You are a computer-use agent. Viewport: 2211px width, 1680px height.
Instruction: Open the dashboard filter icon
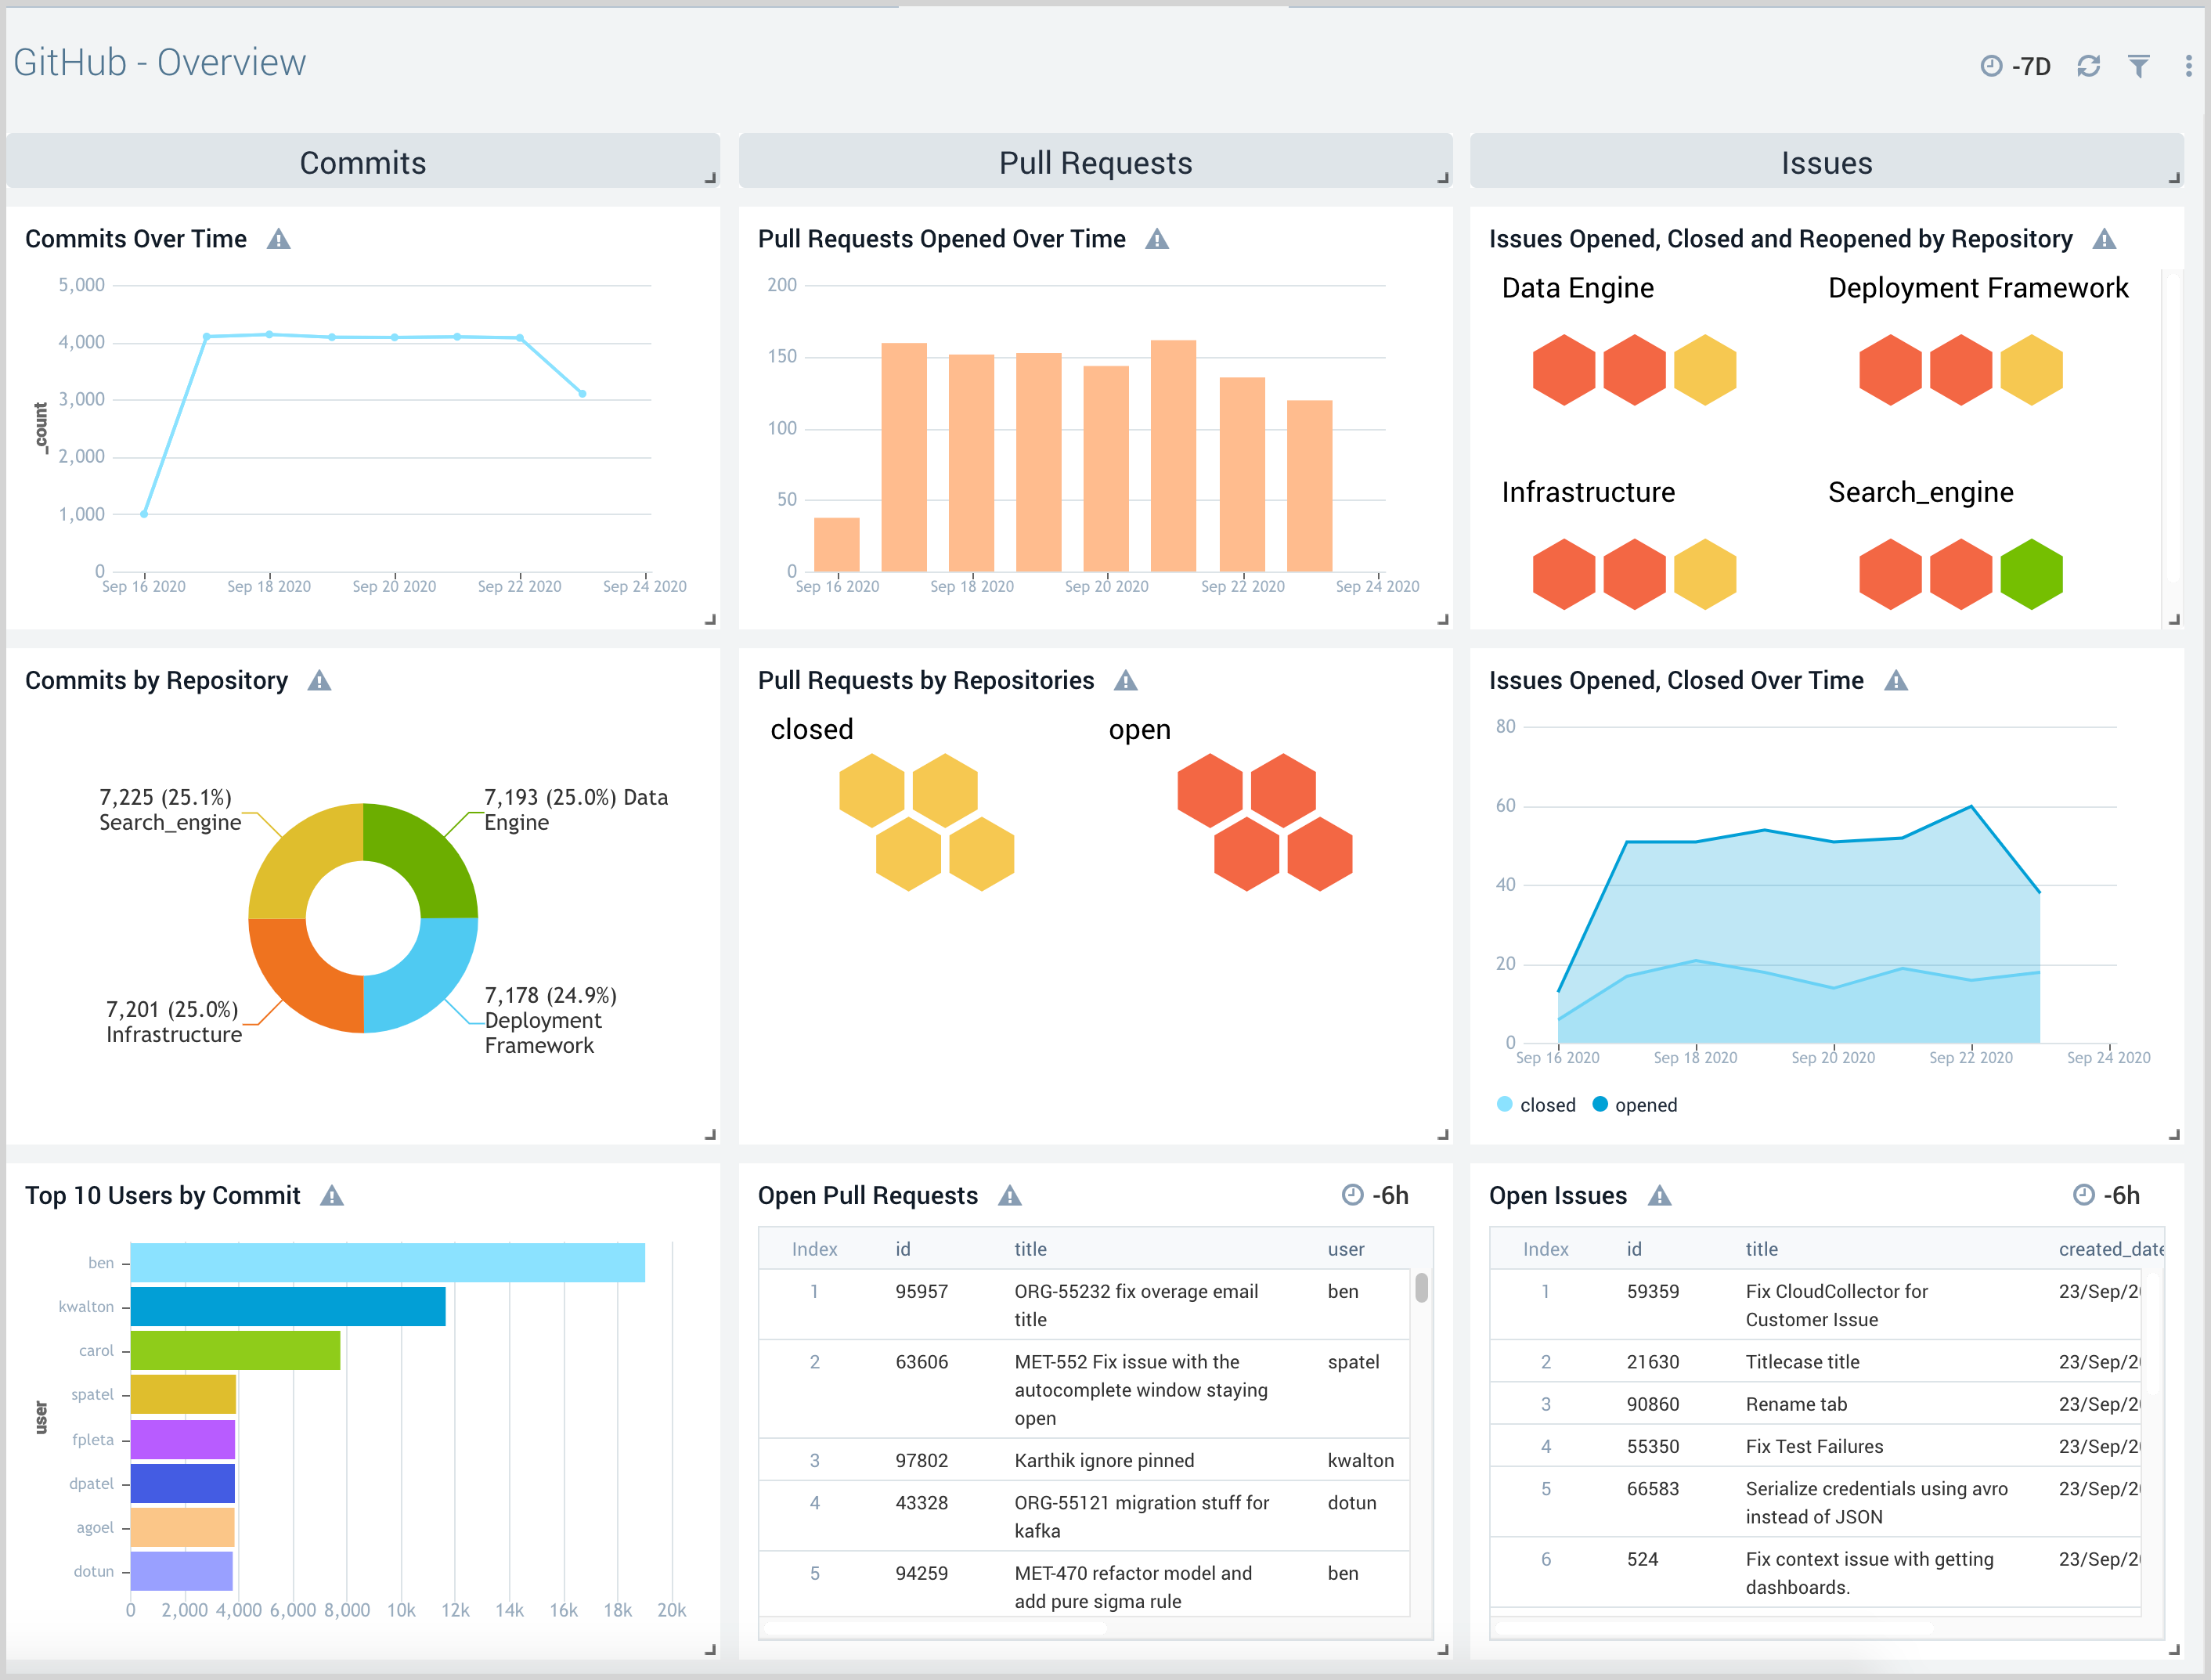pyautogui.click(x=2139, y=64)
